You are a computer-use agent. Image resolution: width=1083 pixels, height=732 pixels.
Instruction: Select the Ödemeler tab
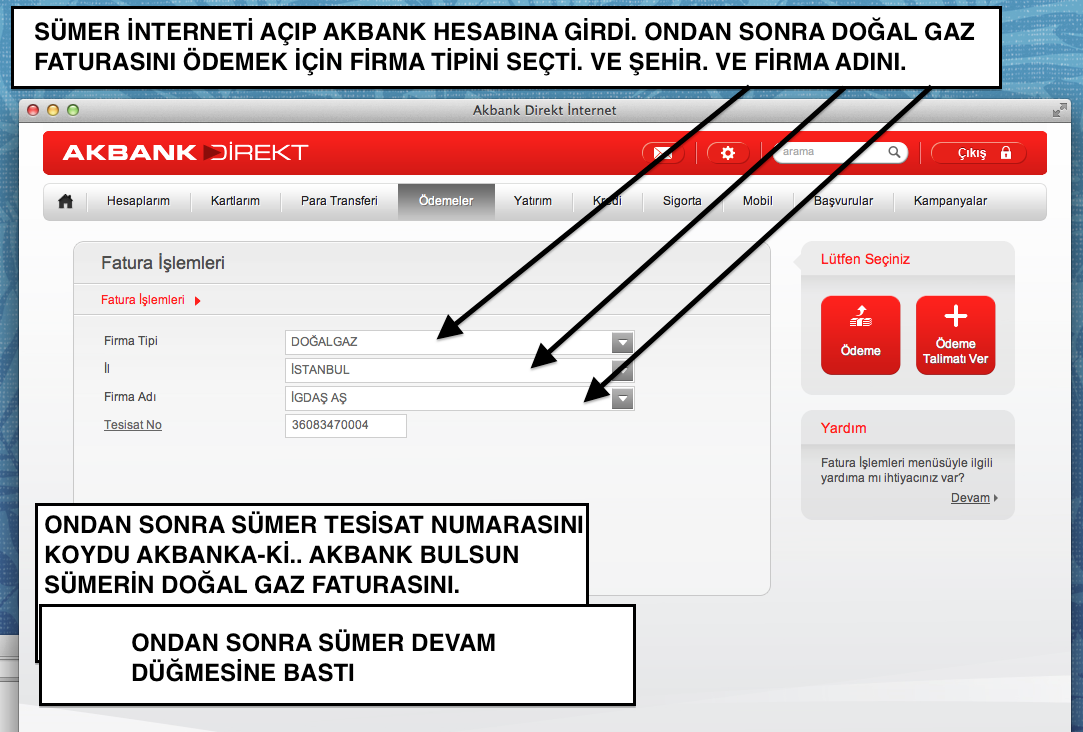446,202
